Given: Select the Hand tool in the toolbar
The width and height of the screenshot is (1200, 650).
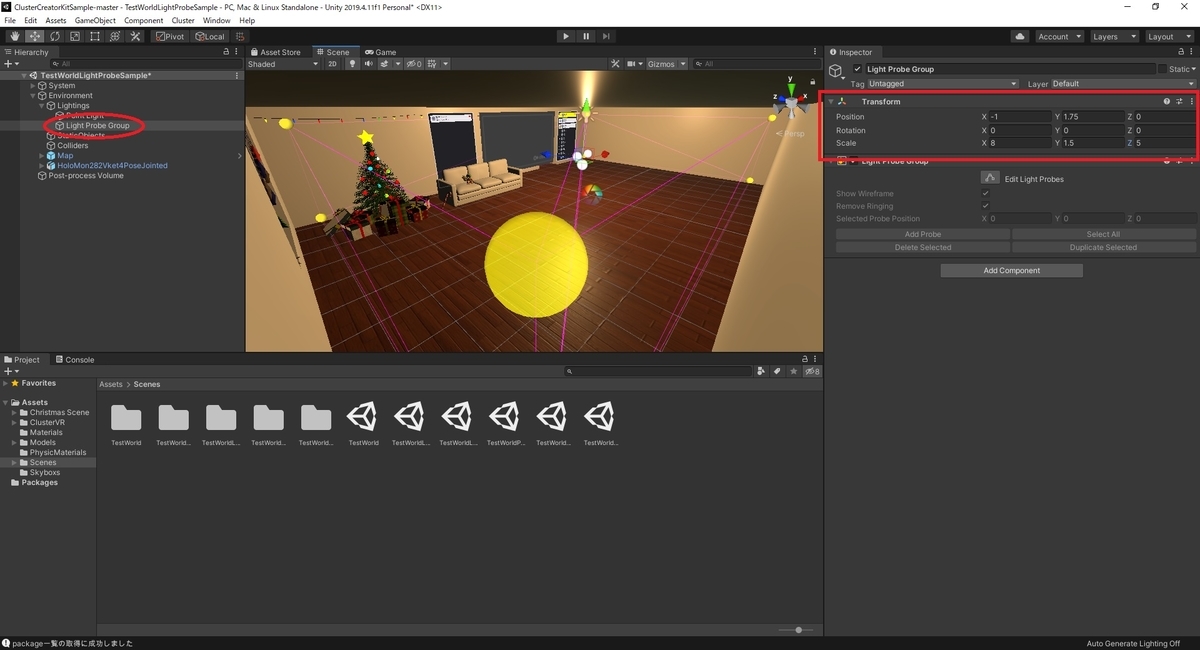Looking at the screenshot, I should pos(14,36).
